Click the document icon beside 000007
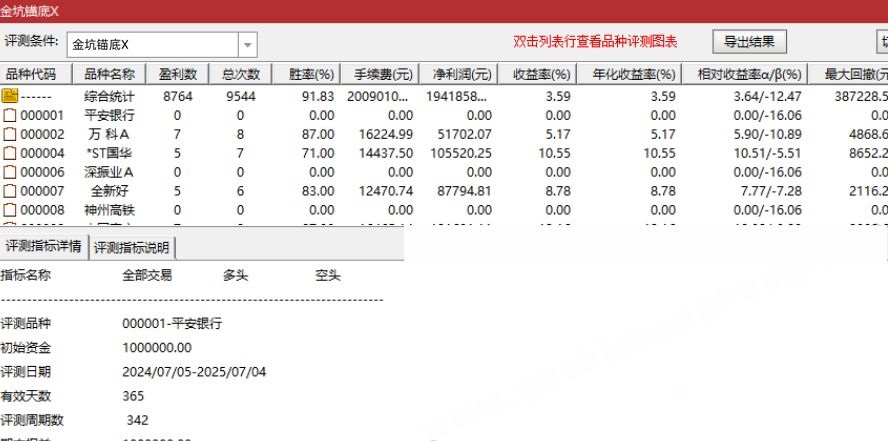Viewport: 888px width, 441px height. pos(10,191)
